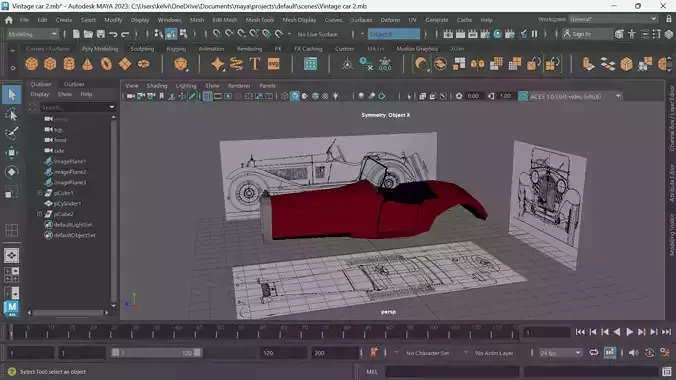
Task: Open the viewport Shading menu
Action: click(x=156, y=86)
